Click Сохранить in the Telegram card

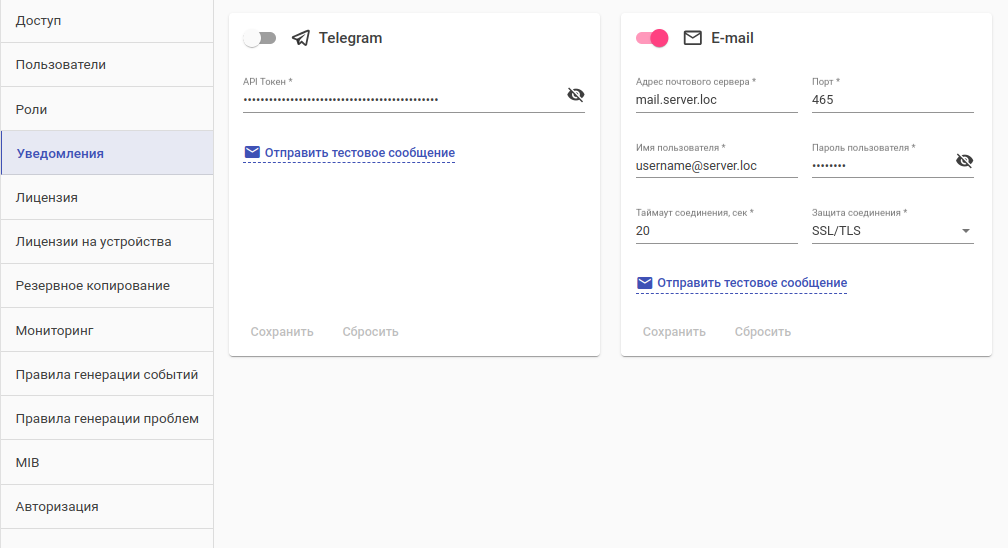tap(282, 332)
